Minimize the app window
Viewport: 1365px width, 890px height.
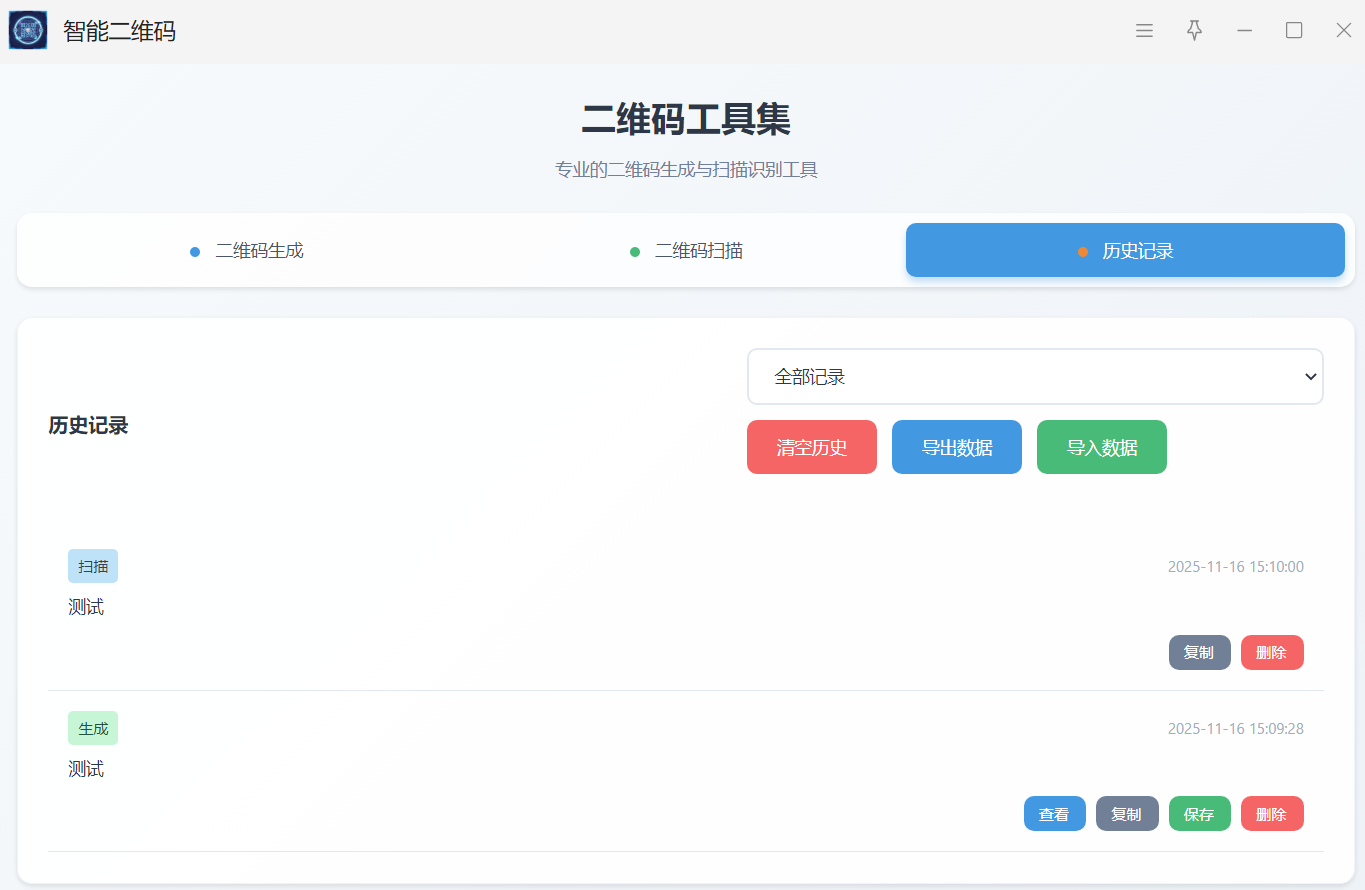pyautogui.click(x=1244, y=31)
